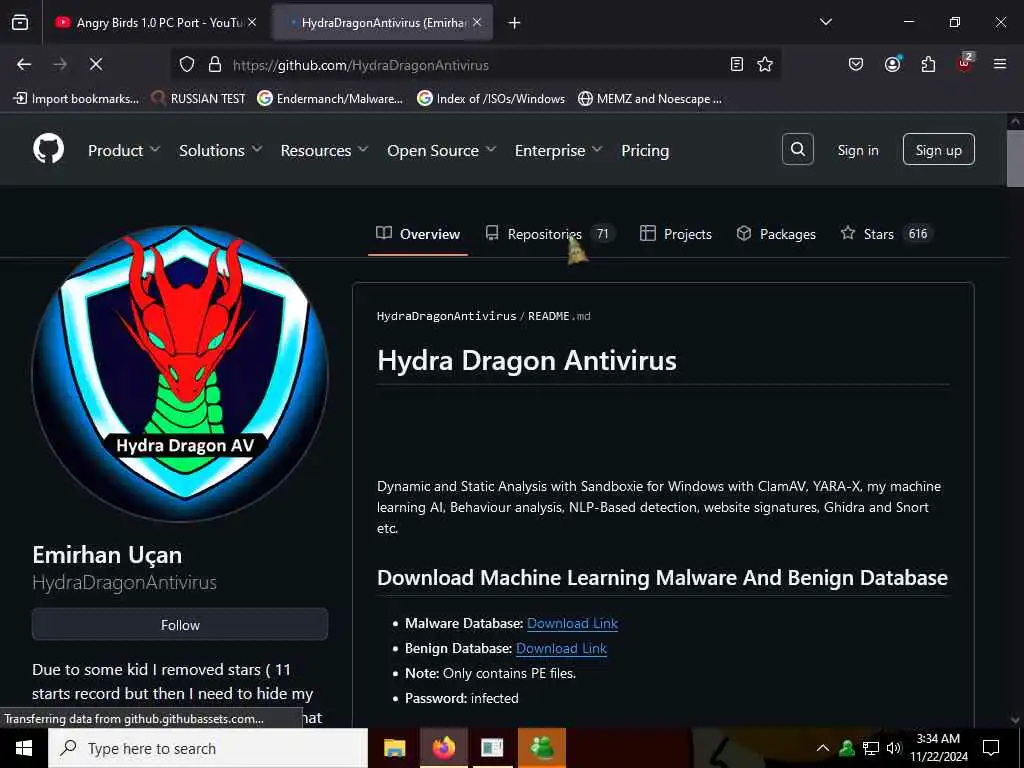Bookmark this page with star icon
Screen dimensions: 1024x768
click(765, 64)
